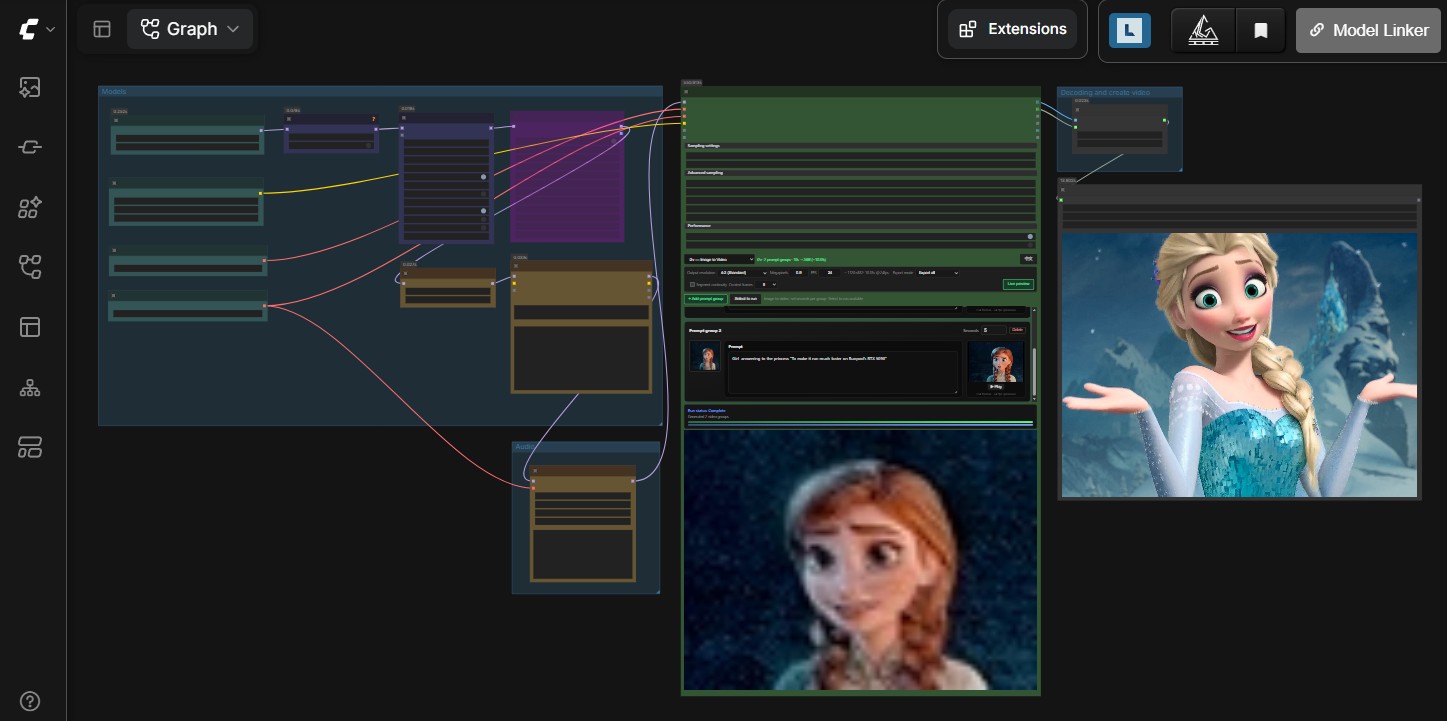Click the bookmark icon in the top bar

[x=1260, y=30]
